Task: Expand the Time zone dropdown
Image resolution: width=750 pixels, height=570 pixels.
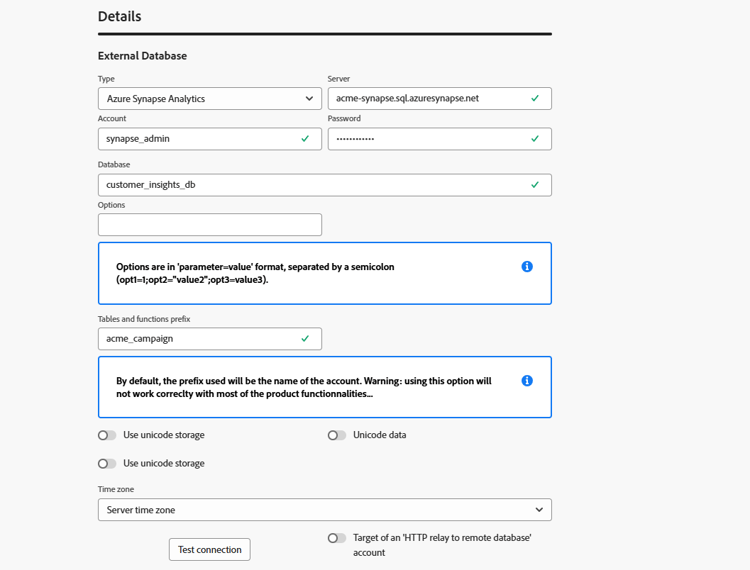Action: [x=325, y=510]
